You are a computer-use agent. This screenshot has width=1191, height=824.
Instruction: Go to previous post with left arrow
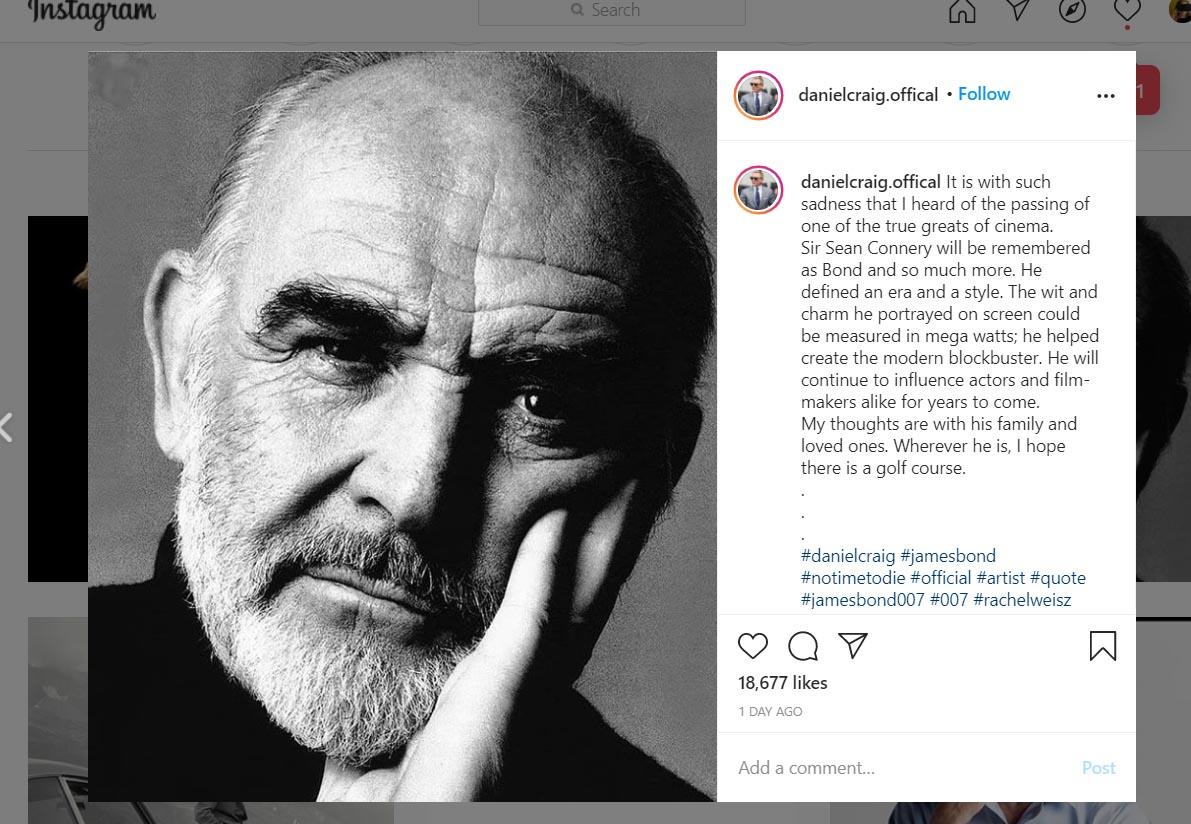tap(6, 428)
